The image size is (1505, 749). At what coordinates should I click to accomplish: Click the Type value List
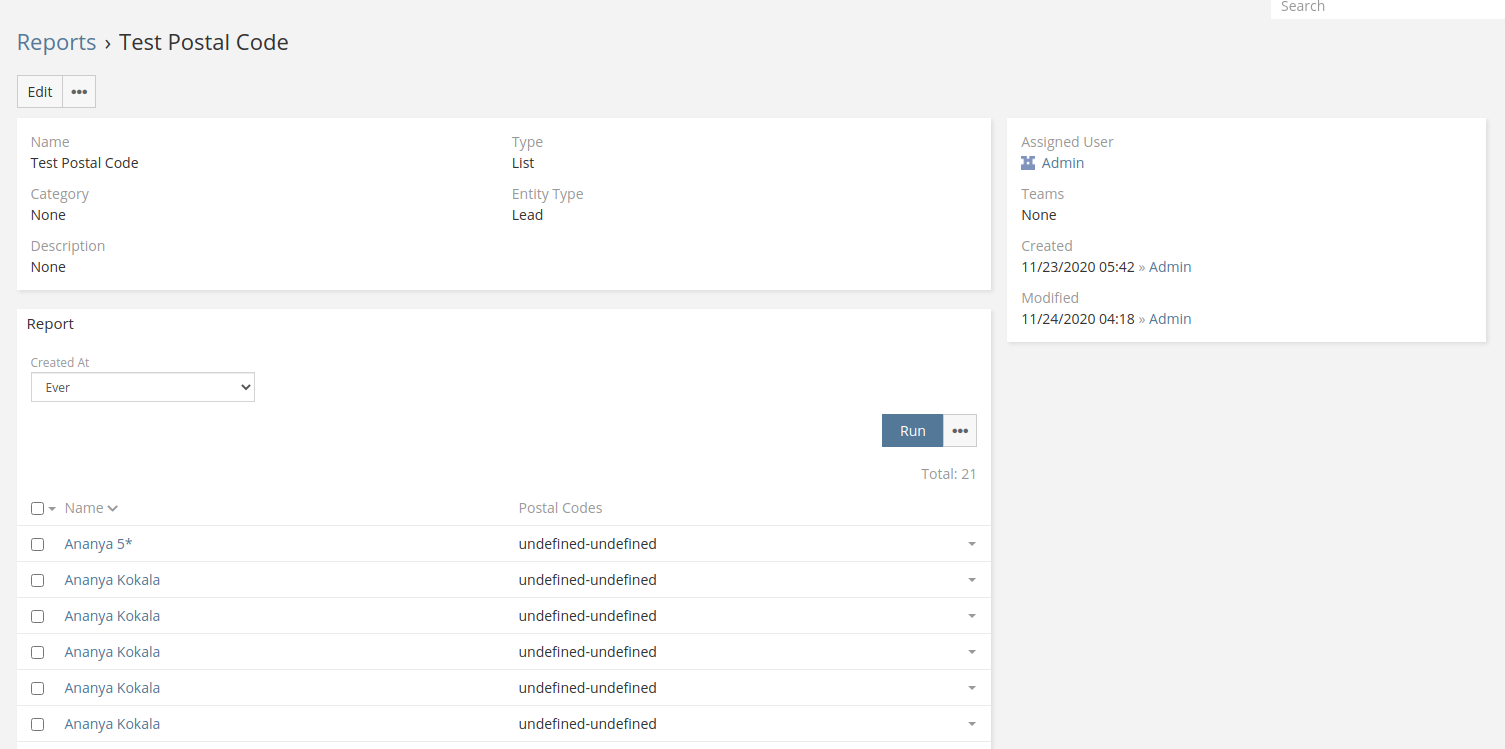(x=523, y=163)
